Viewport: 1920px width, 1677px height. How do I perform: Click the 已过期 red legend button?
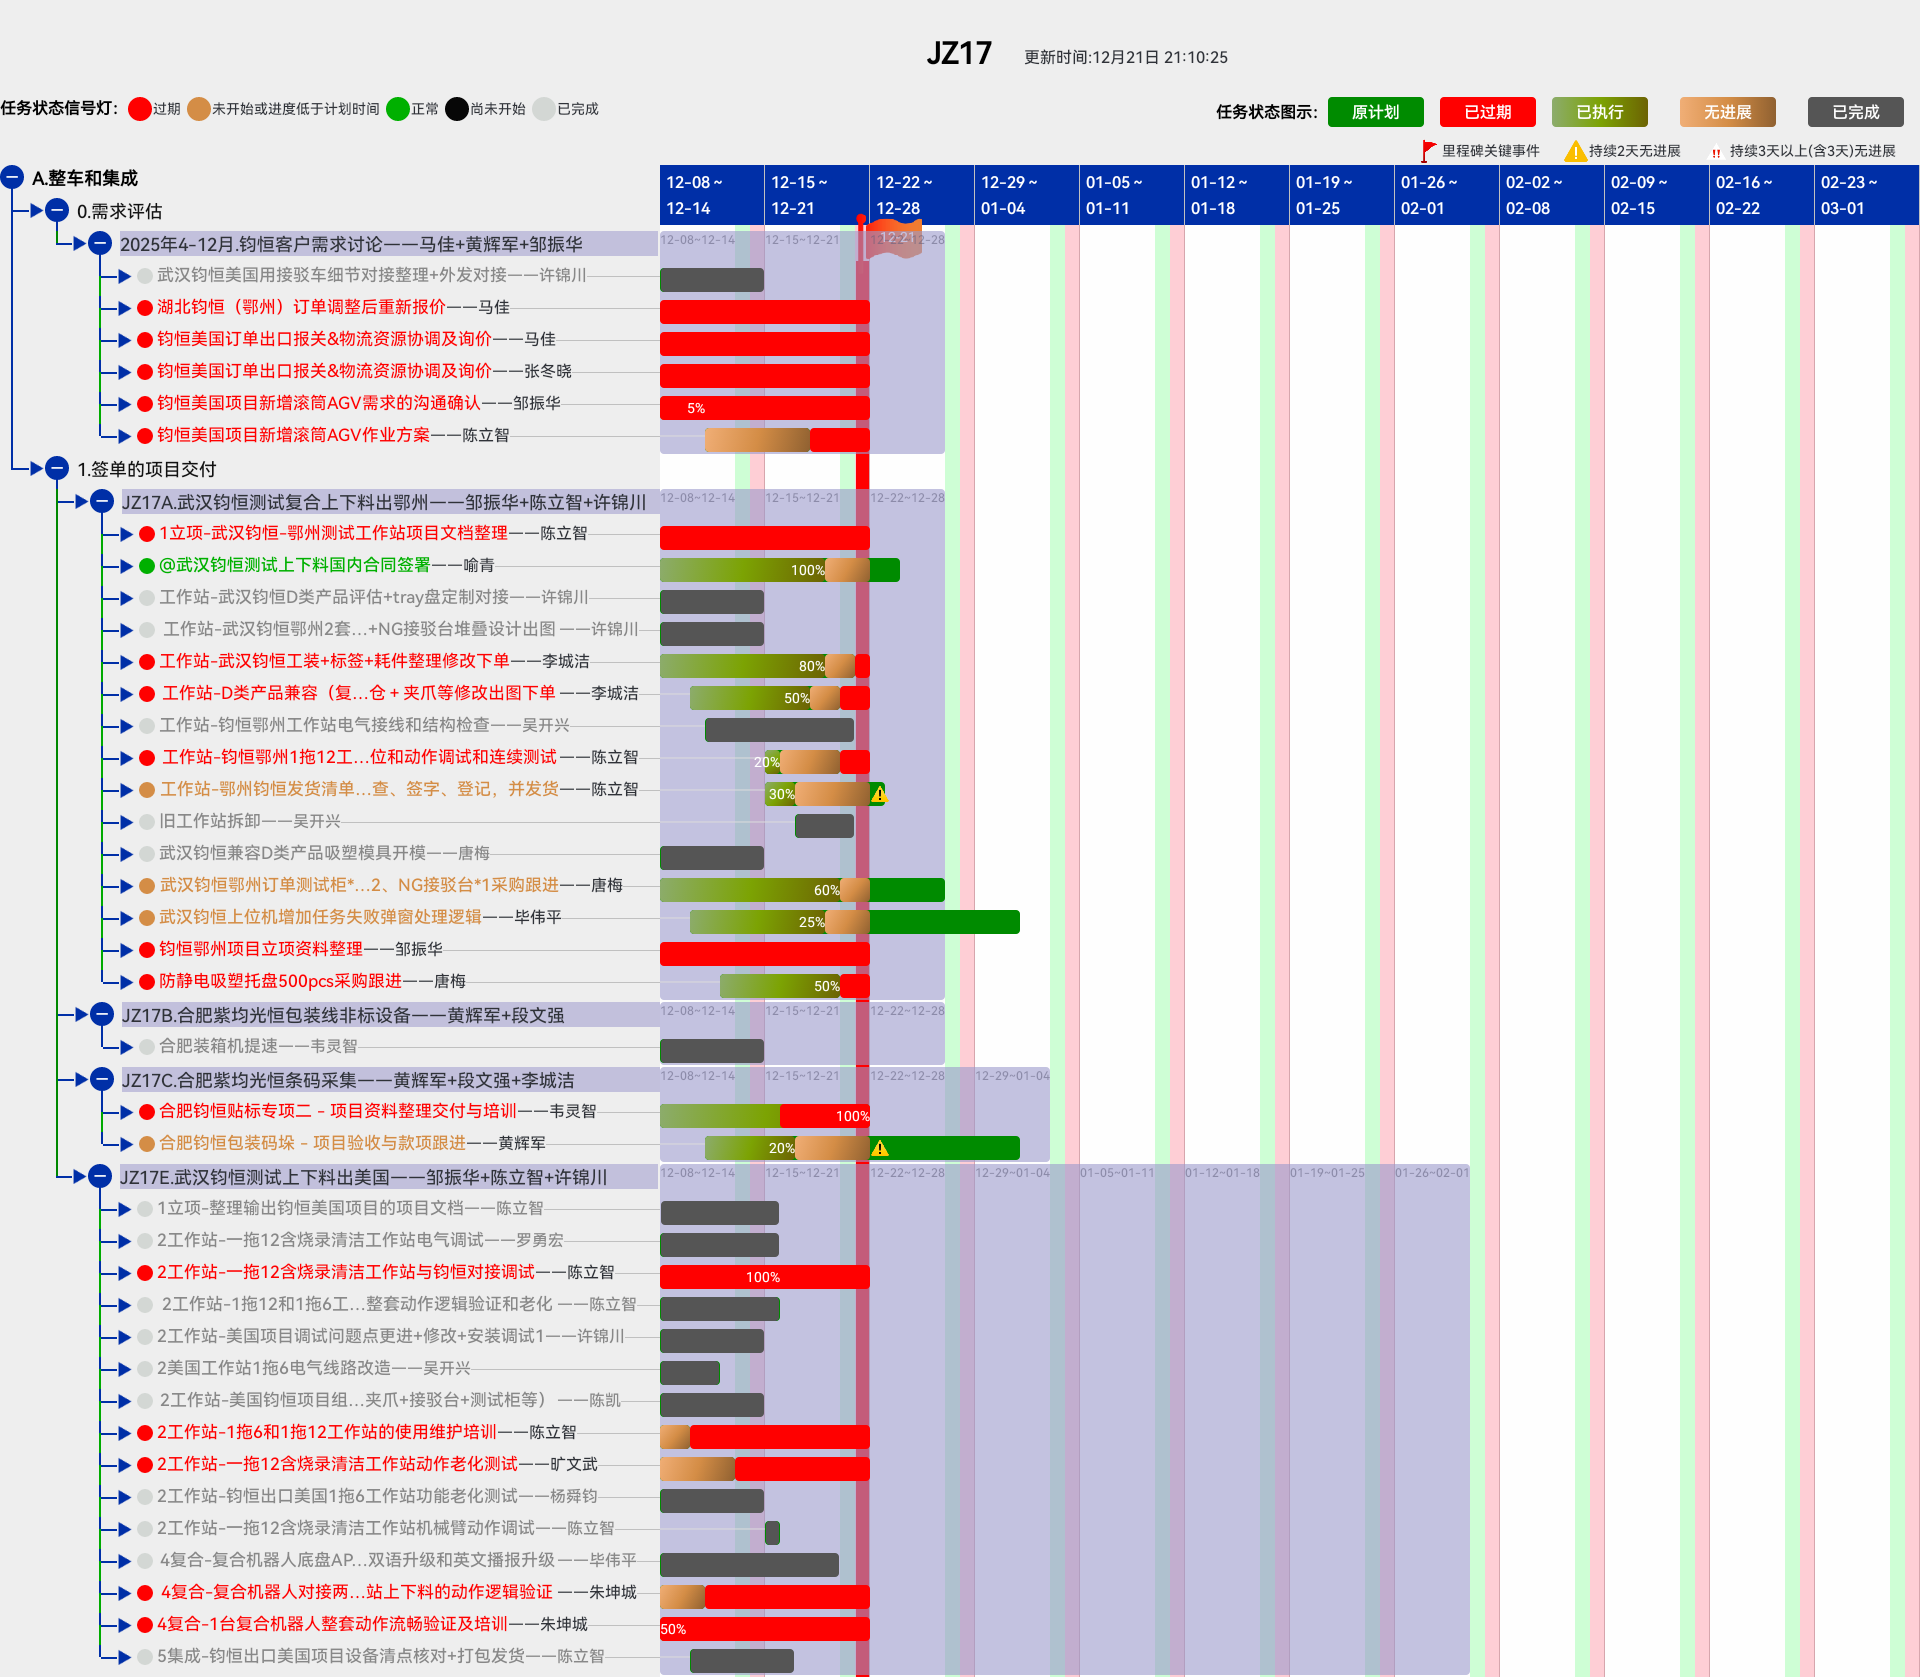click(1487, 112)
